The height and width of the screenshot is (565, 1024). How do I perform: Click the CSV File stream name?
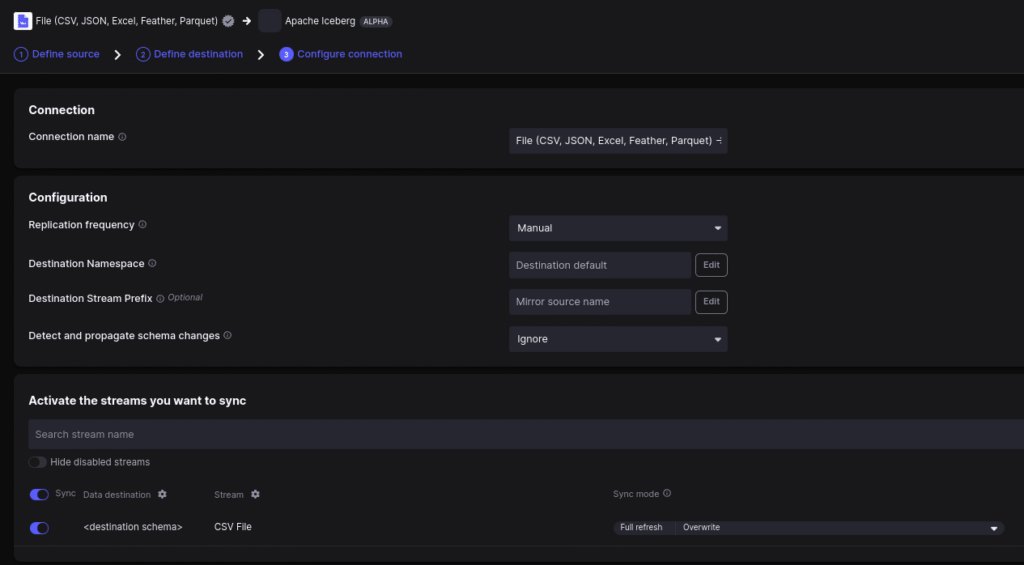point(232,527)
